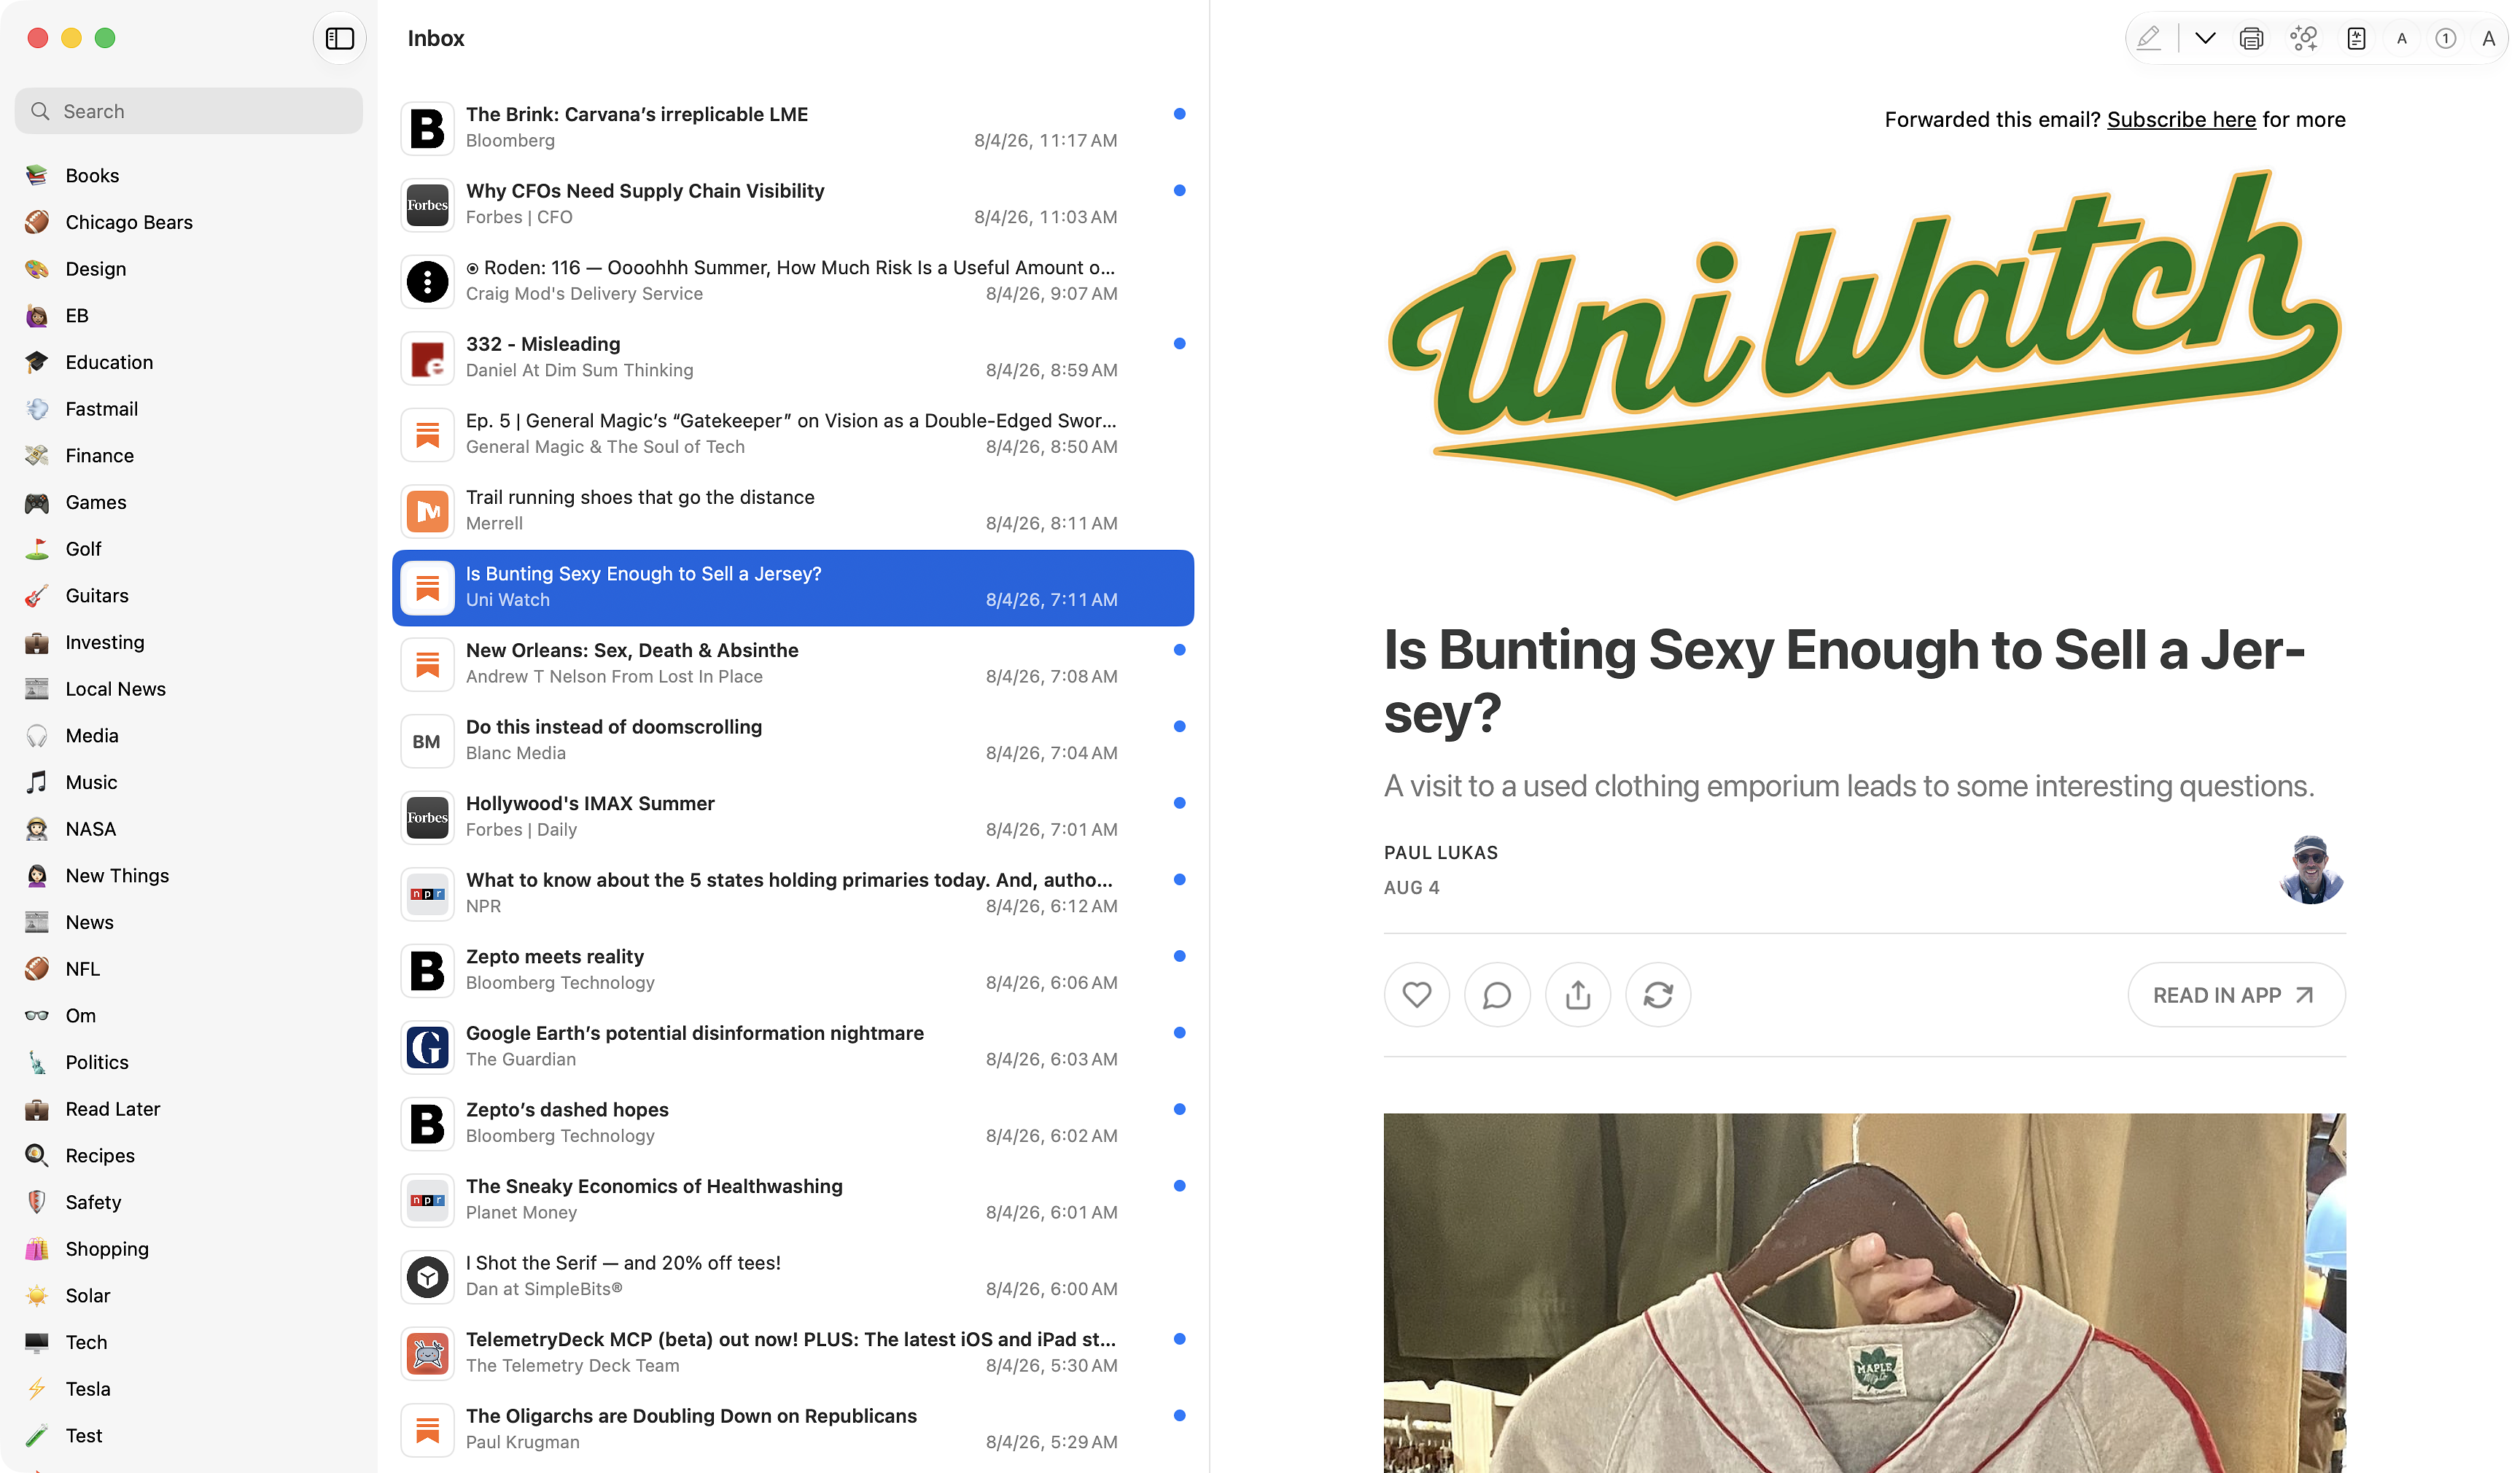Open 'Why CFOs Need Supply Chain Visibility' email
Screen dimensions: 2520x1473
click(x=793, y=205)
